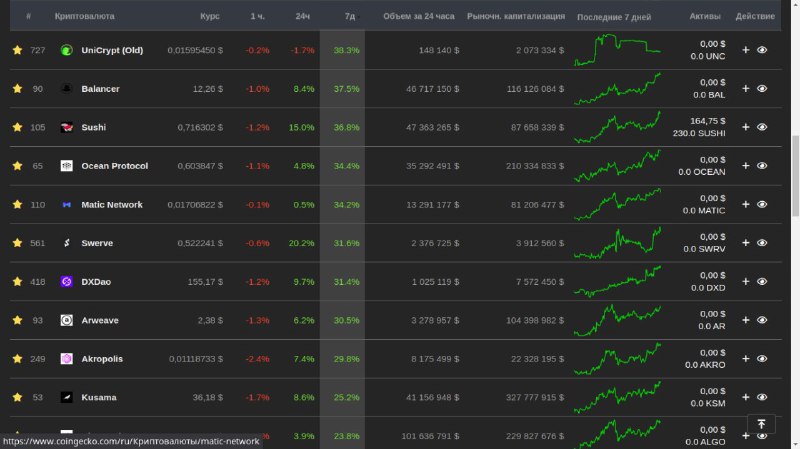This screenshot has height=449, width=800.
Task: Click the Arweave coin logo
Action: tap(66, 320)
